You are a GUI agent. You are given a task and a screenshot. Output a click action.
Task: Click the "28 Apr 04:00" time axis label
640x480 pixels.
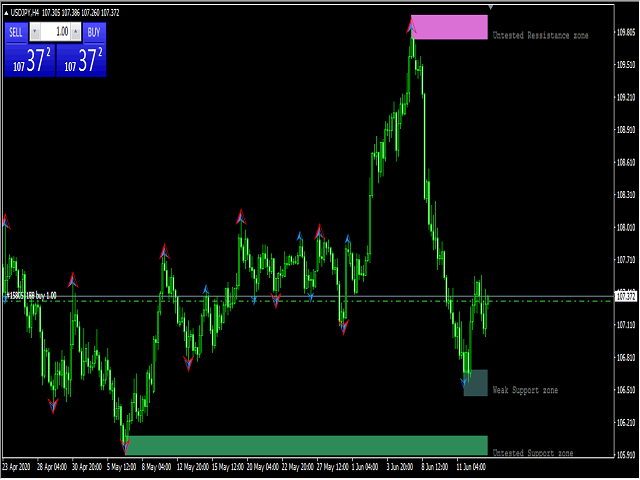[x=52, y=467]
